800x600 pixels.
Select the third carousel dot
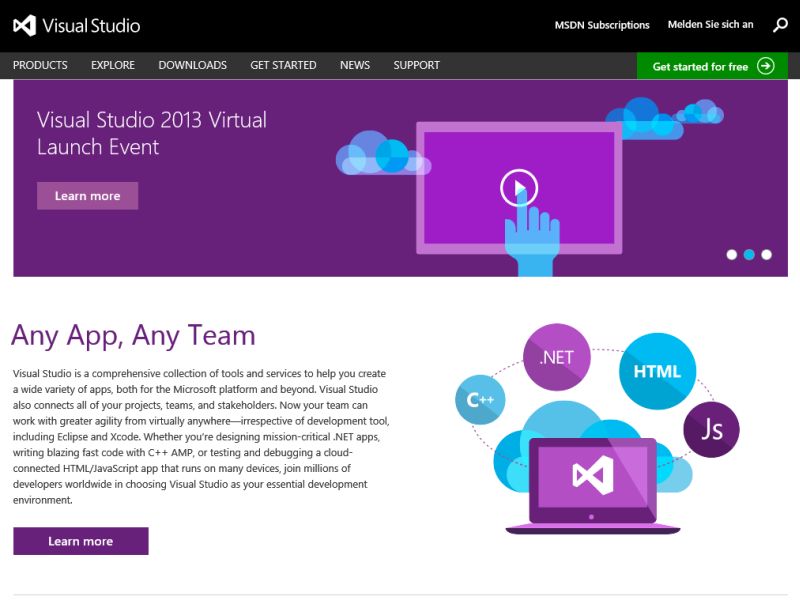[766, 255]
